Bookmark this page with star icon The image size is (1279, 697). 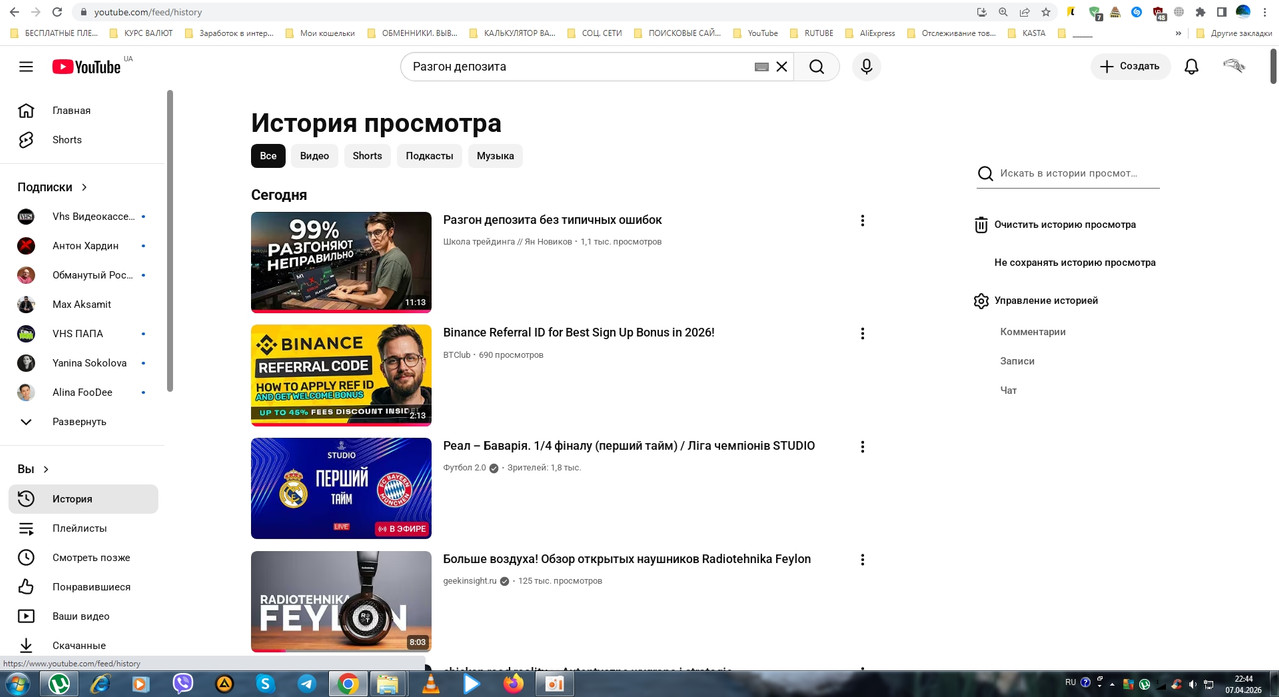pos(1046,12)
